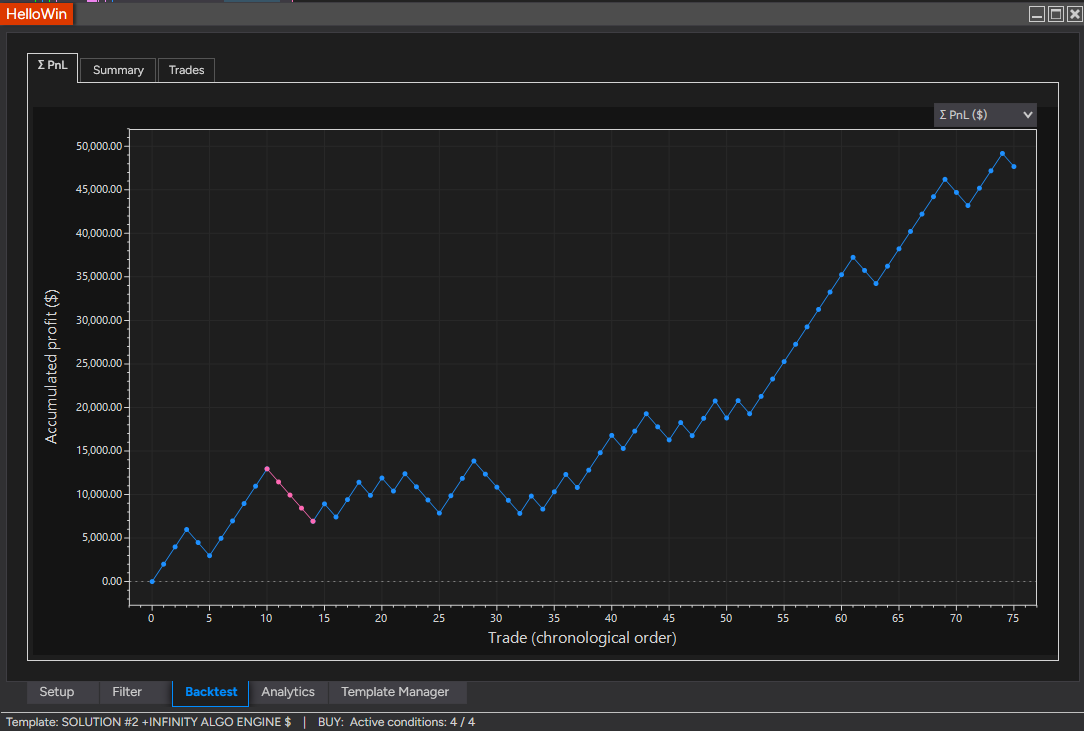1084x731 pixels.
Task: Expand the Σ PnL ($) dropdown
Action: pyautogui.click(x=984, y=115)
